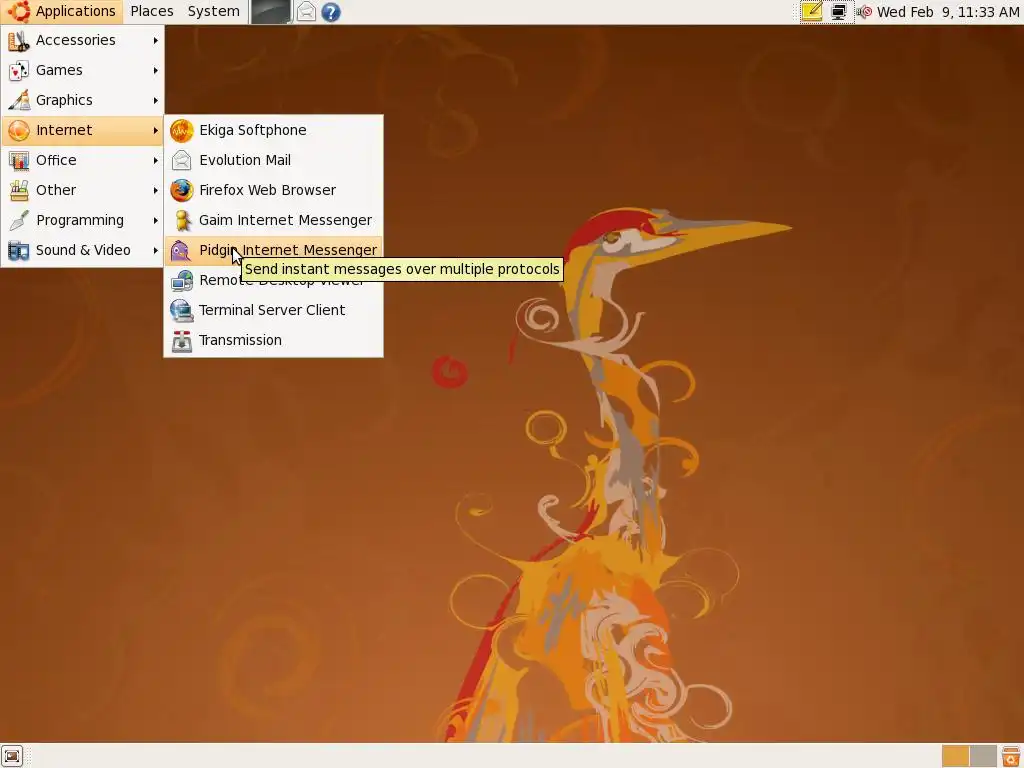
Task: Expand the Accessories submenu
Action: click(x=82, y=40)
